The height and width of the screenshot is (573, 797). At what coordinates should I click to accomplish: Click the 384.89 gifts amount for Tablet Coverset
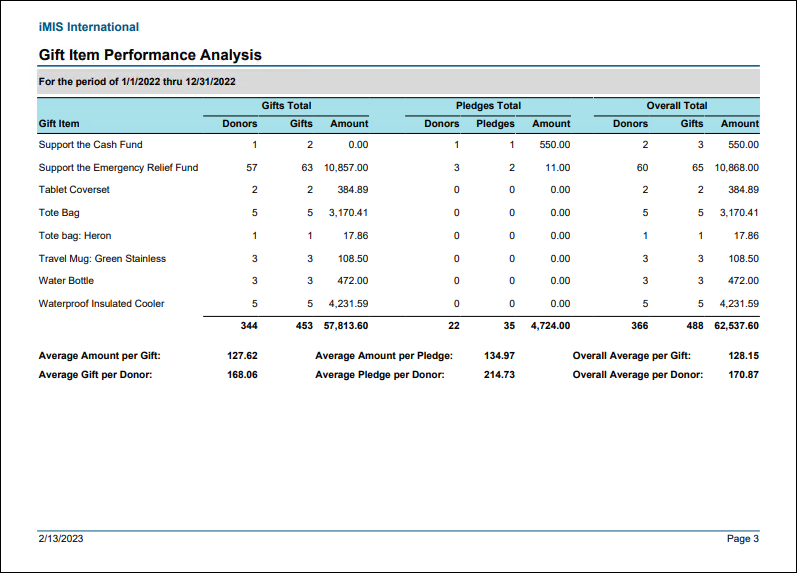point(353,190)
